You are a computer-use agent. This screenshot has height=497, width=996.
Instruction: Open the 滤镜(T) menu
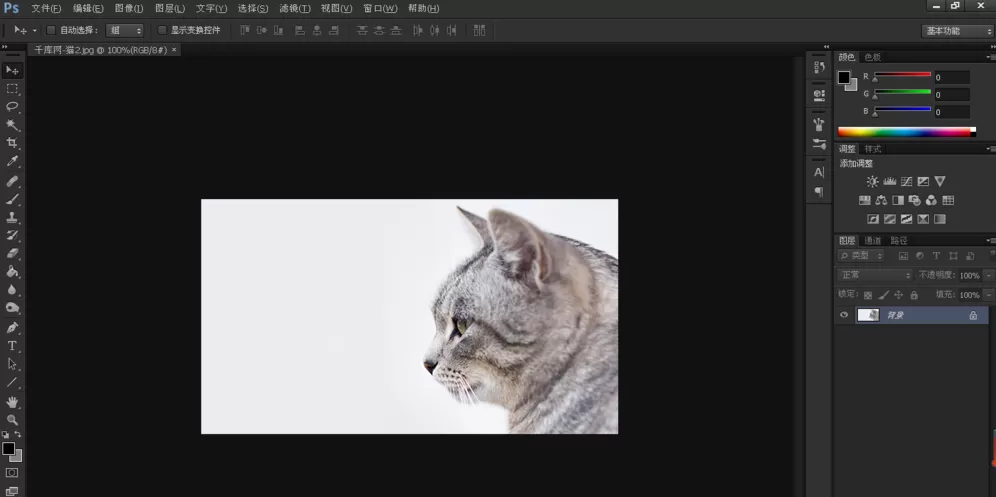click(295, 8)
